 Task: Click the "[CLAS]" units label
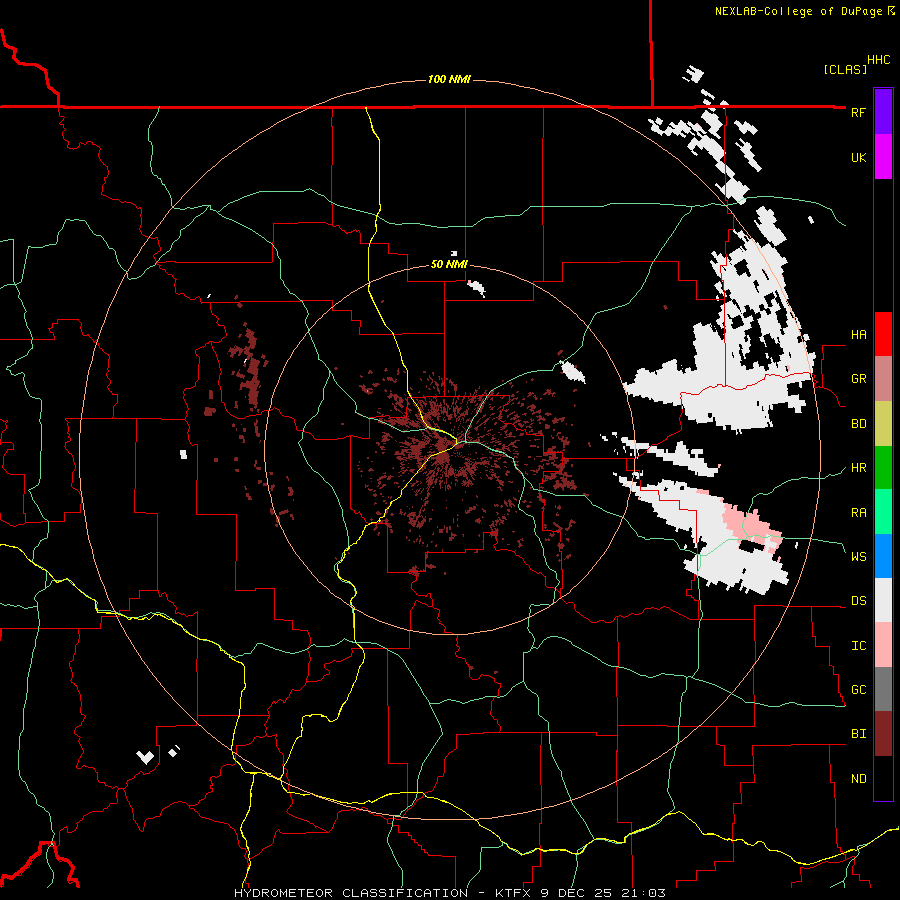tap(845, 70)
